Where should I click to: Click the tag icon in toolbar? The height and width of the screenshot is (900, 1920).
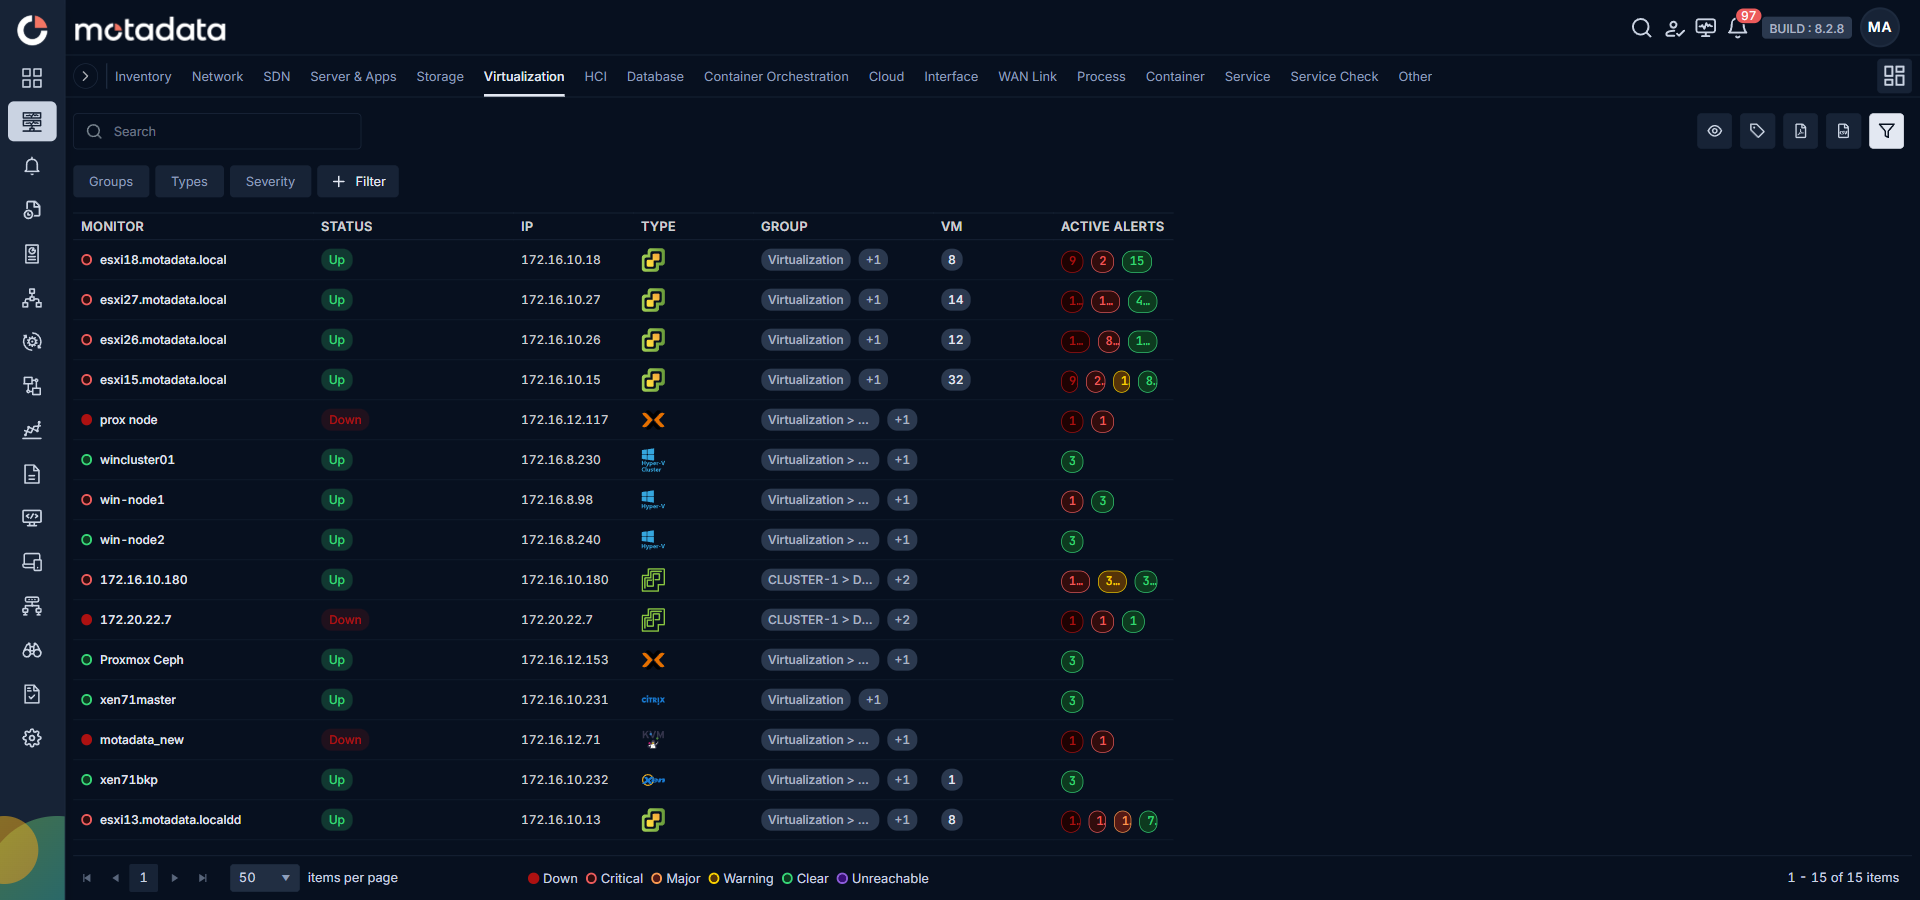1757,131
